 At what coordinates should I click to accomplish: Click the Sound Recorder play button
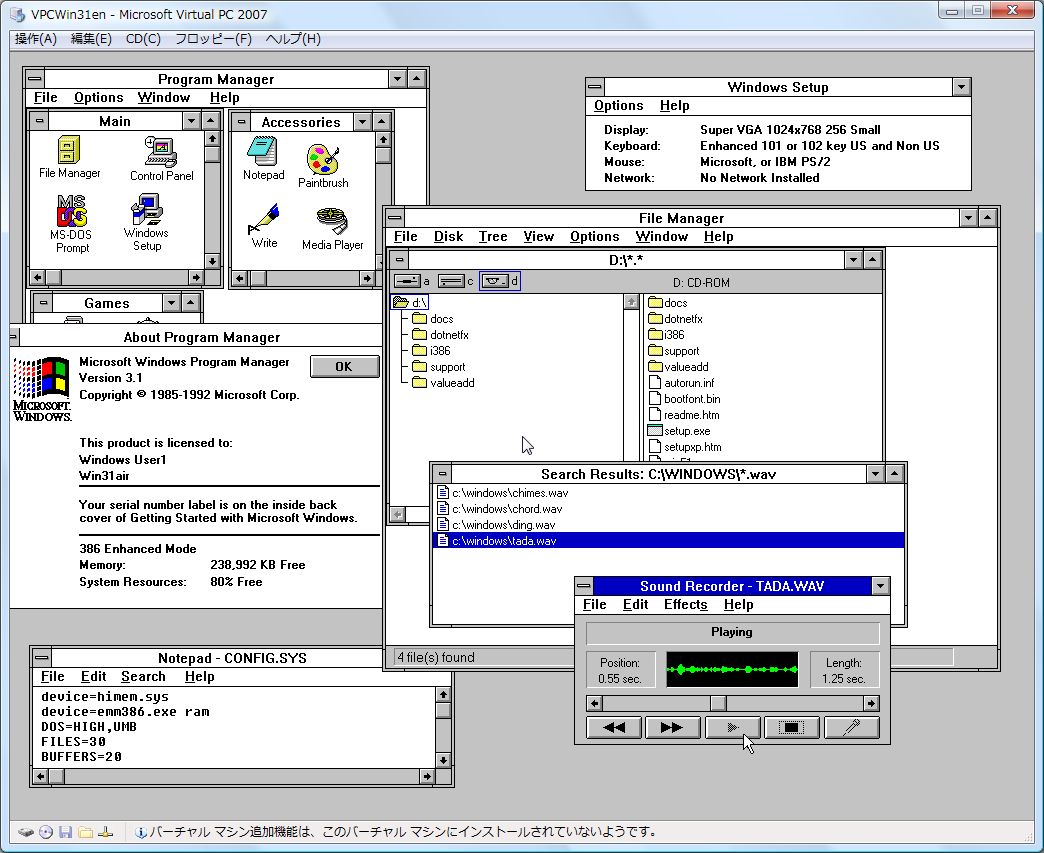click(x=732, y=727)
